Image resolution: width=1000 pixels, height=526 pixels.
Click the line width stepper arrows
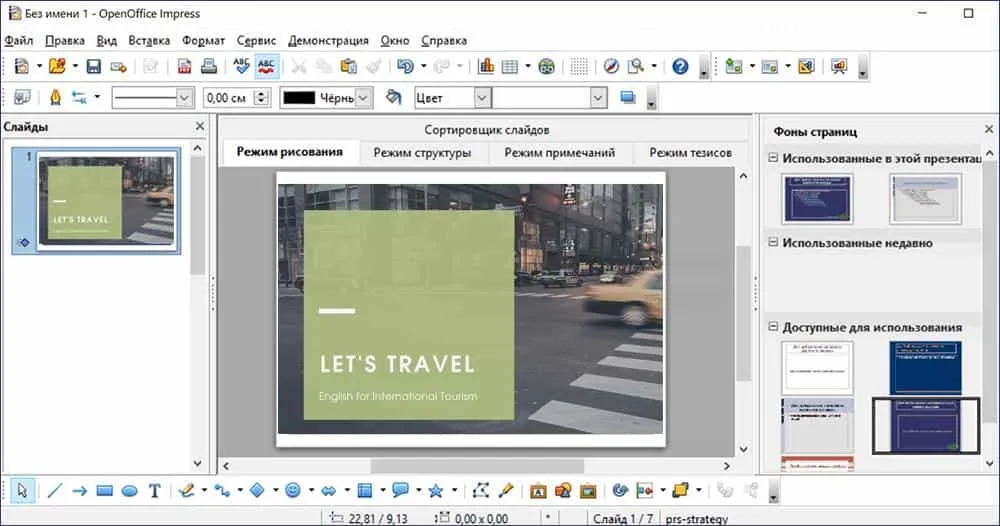(x=261, y=98)
